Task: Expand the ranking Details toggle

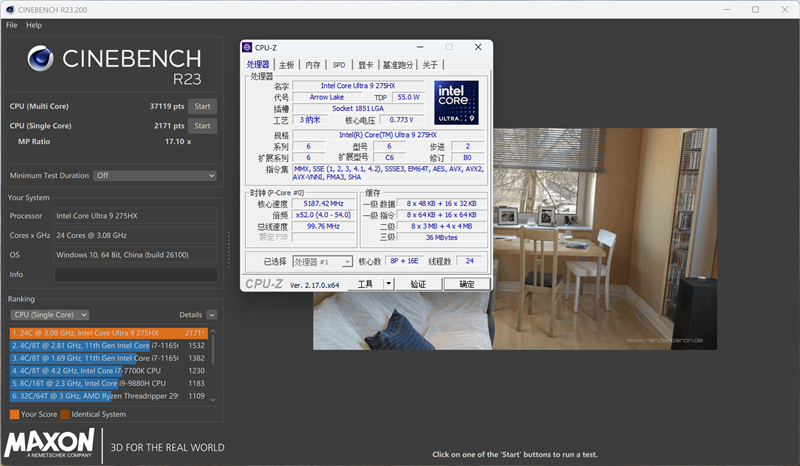Action: (x=211, y=314)
